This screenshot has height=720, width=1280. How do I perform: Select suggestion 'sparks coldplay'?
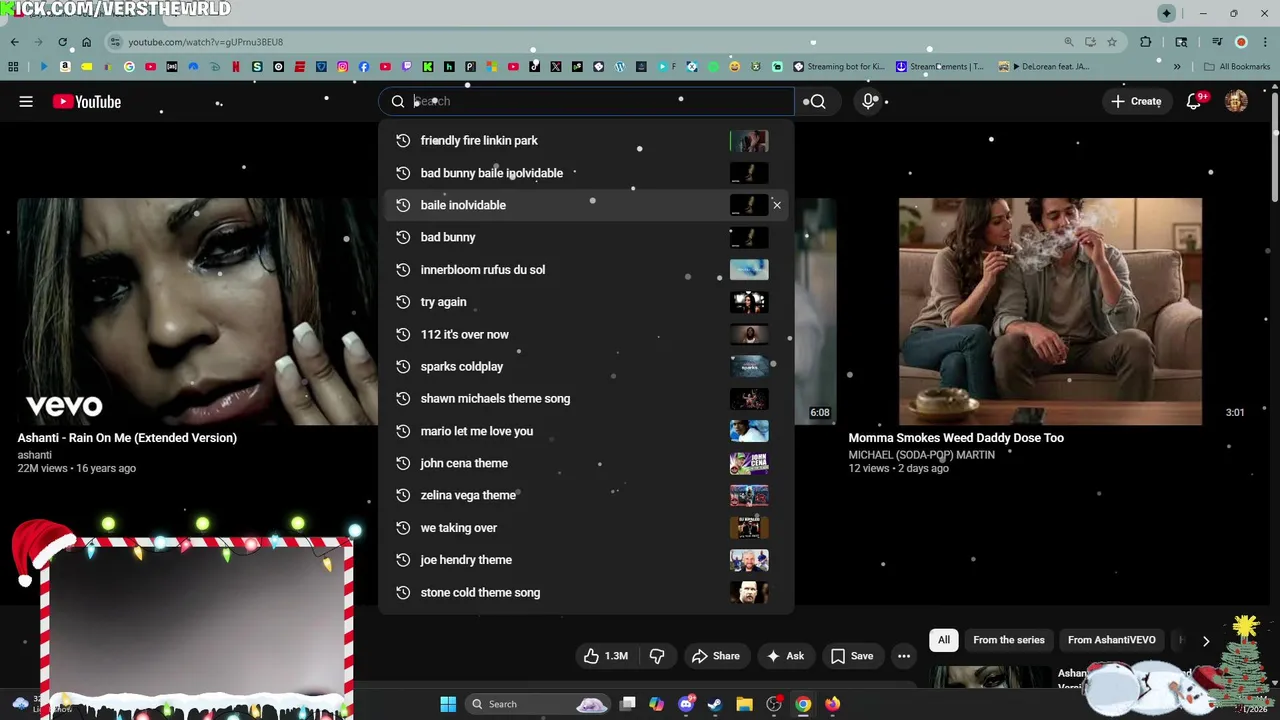(x=586, y=366)
